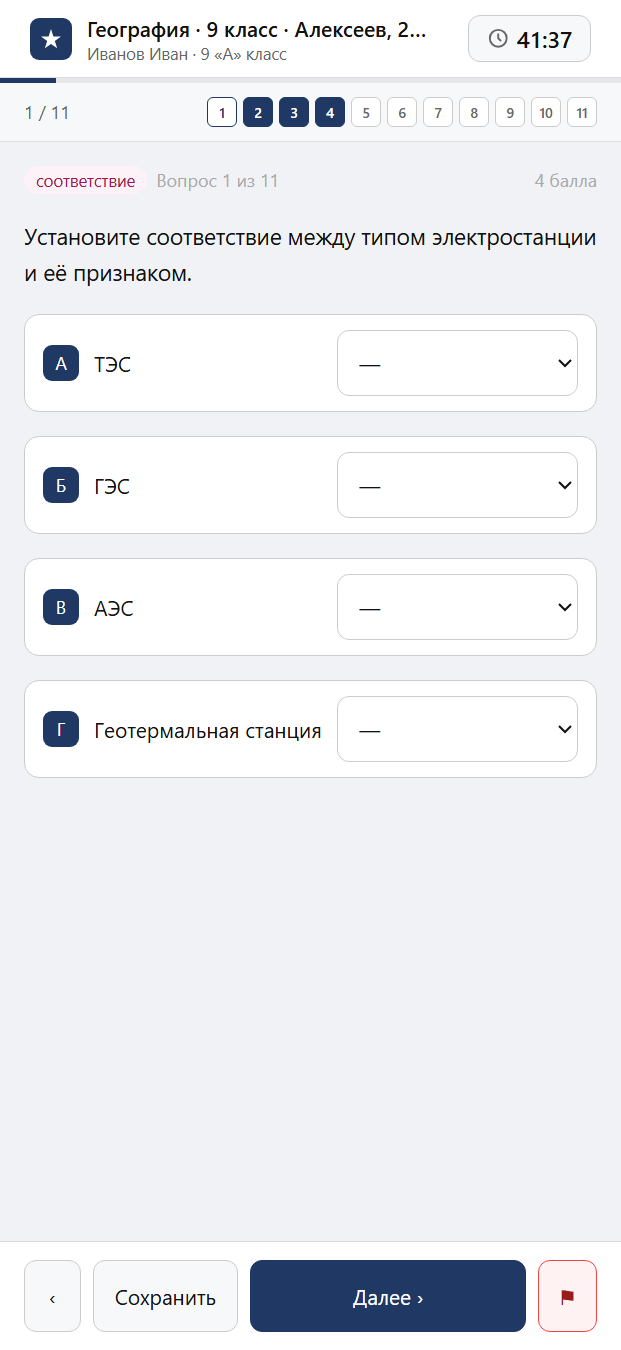The width and height of the screenshot is (621, 1350).
Task: Click the star logo icon in header
Action: [51, 39]
